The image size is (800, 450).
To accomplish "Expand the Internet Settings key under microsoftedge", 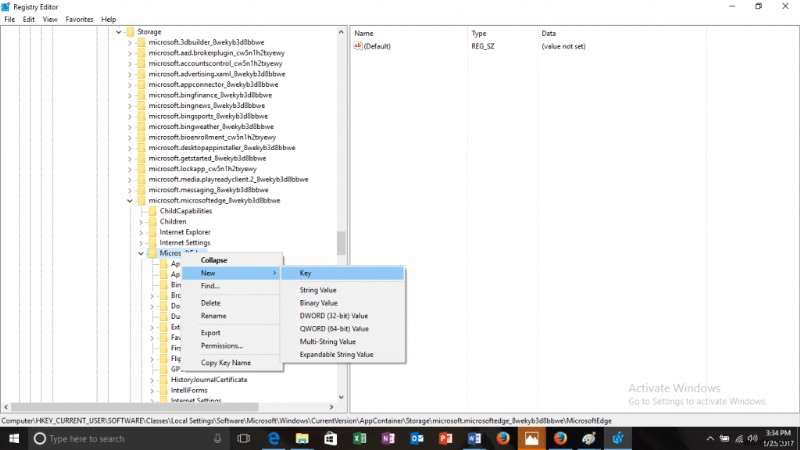I will 141,243.
